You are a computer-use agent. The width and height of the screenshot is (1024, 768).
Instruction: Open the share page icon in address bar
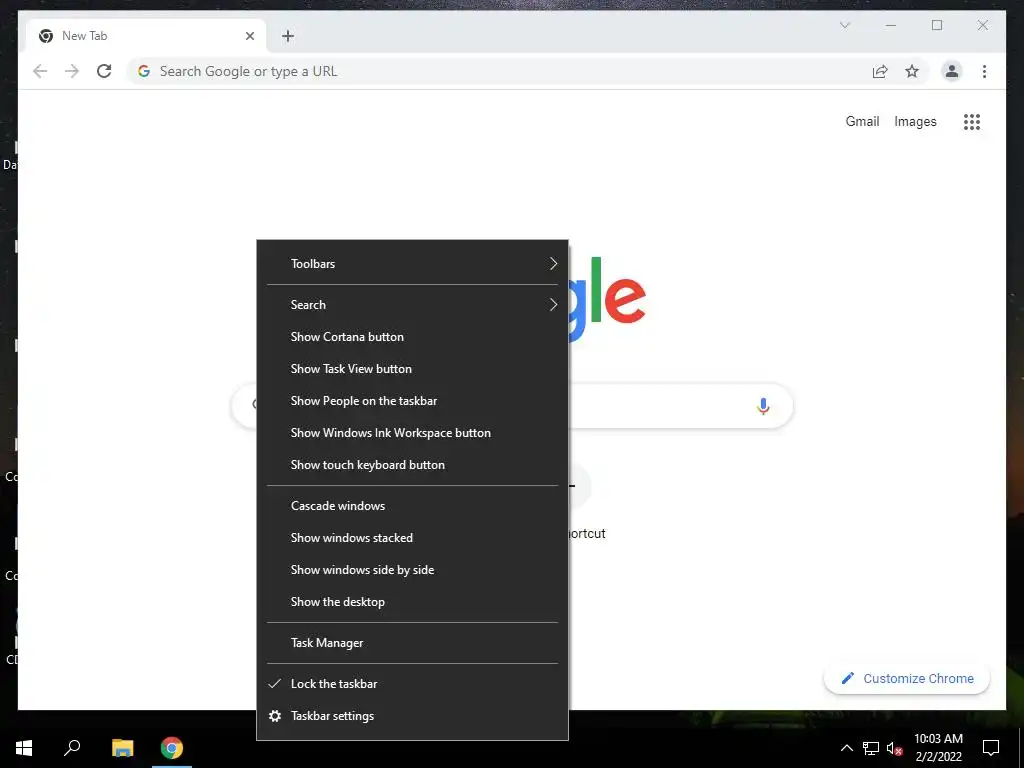click(x=880, y=71)
